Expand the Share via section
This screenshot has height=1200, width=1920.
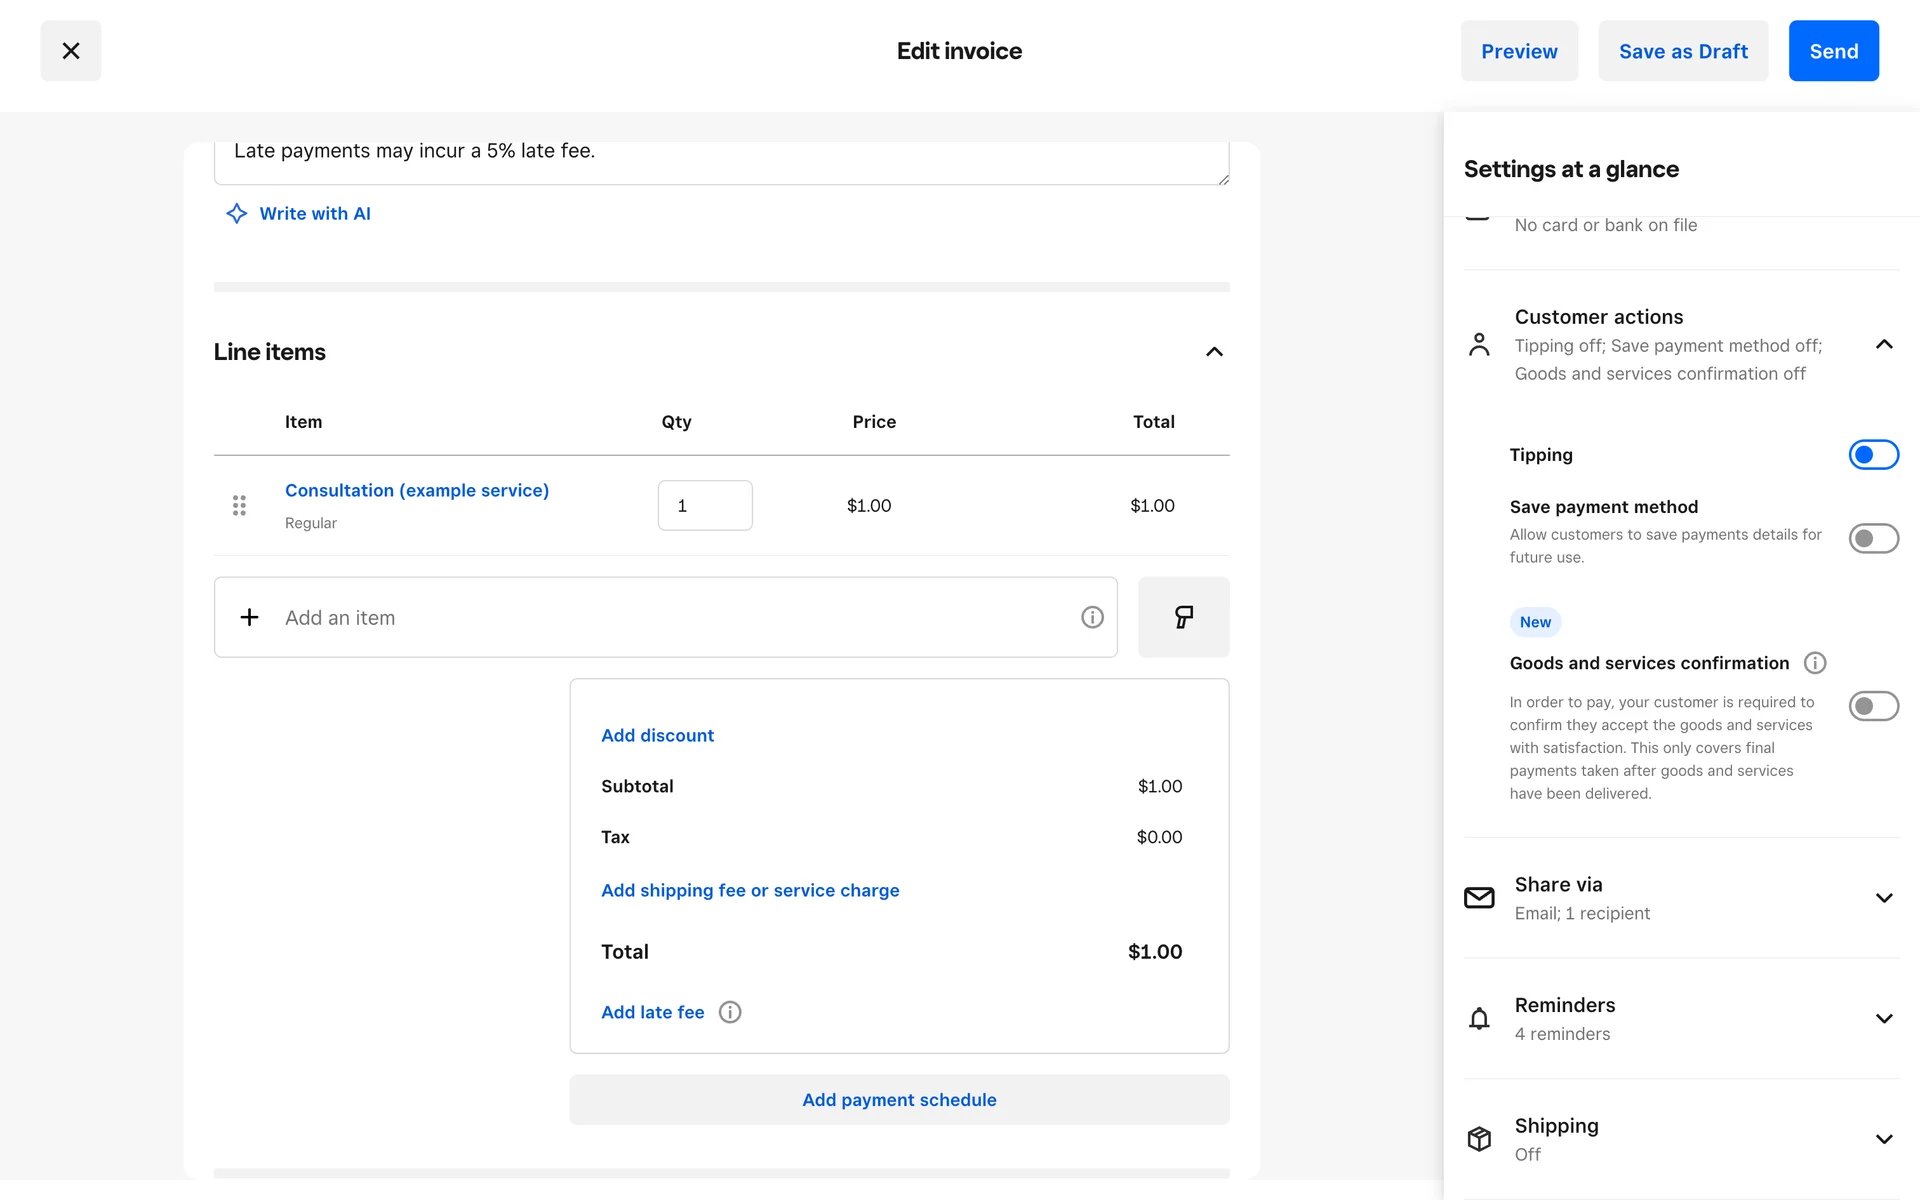point(1884,898)
